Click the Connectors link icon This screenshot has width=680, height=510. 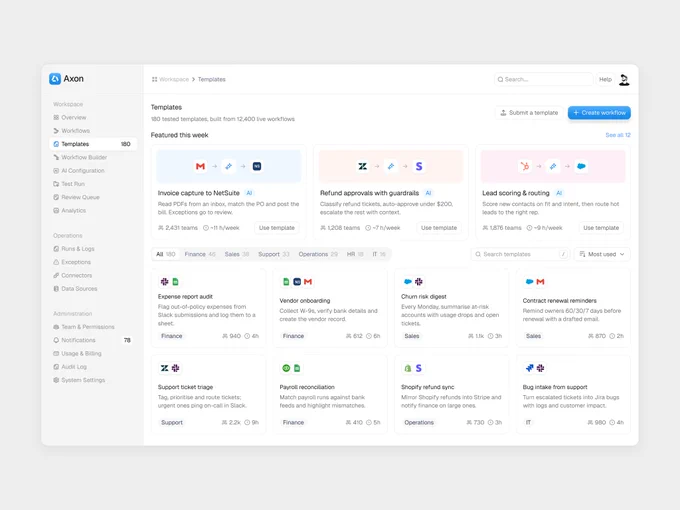[56, 275]
